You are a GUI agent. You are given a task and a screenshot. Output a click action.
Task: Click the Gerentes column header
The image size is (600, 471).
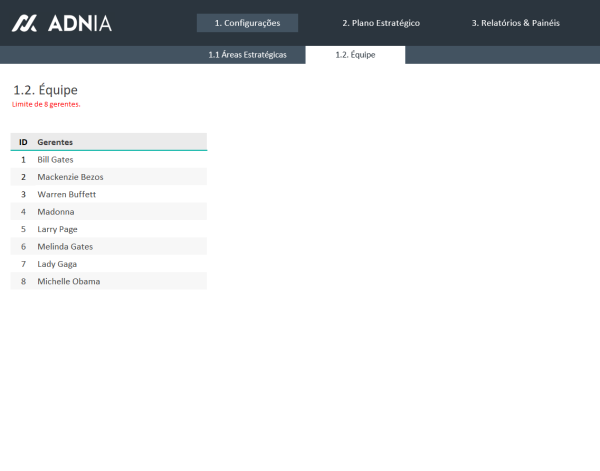point(55,142)
